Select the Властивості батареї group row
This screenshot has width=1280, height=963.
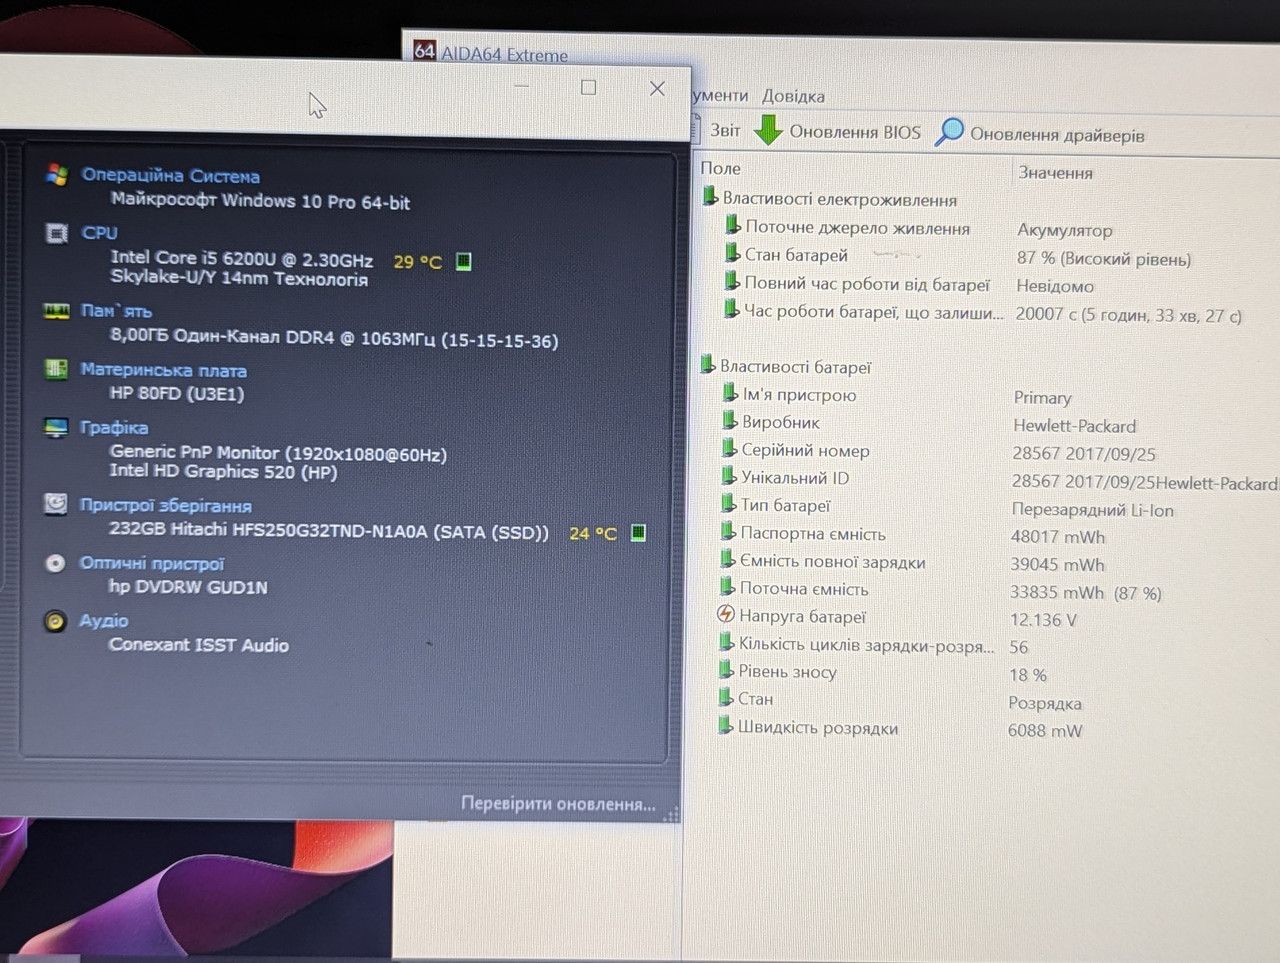point(795,367)
